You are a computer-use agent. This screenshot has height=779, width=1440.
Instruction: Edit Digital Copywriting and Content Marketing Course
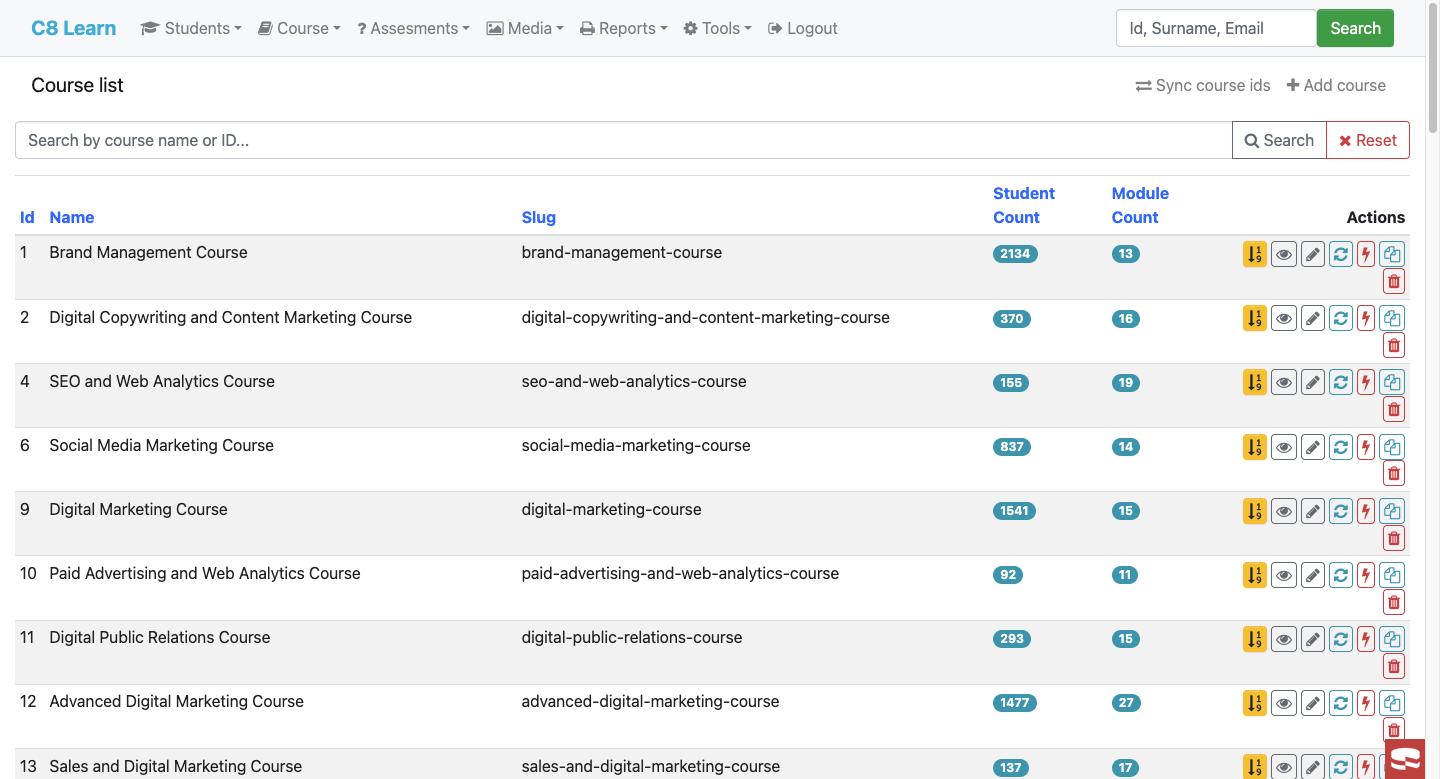(x=1312, y=318)
